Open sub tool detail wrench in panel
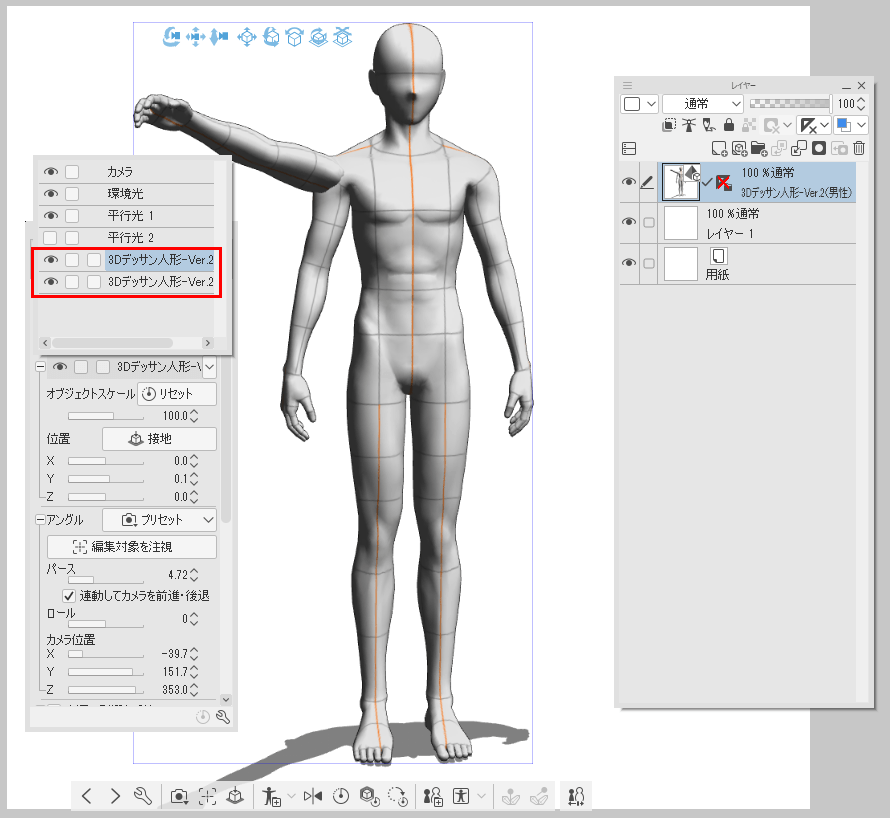 click(x=222, y=717)
